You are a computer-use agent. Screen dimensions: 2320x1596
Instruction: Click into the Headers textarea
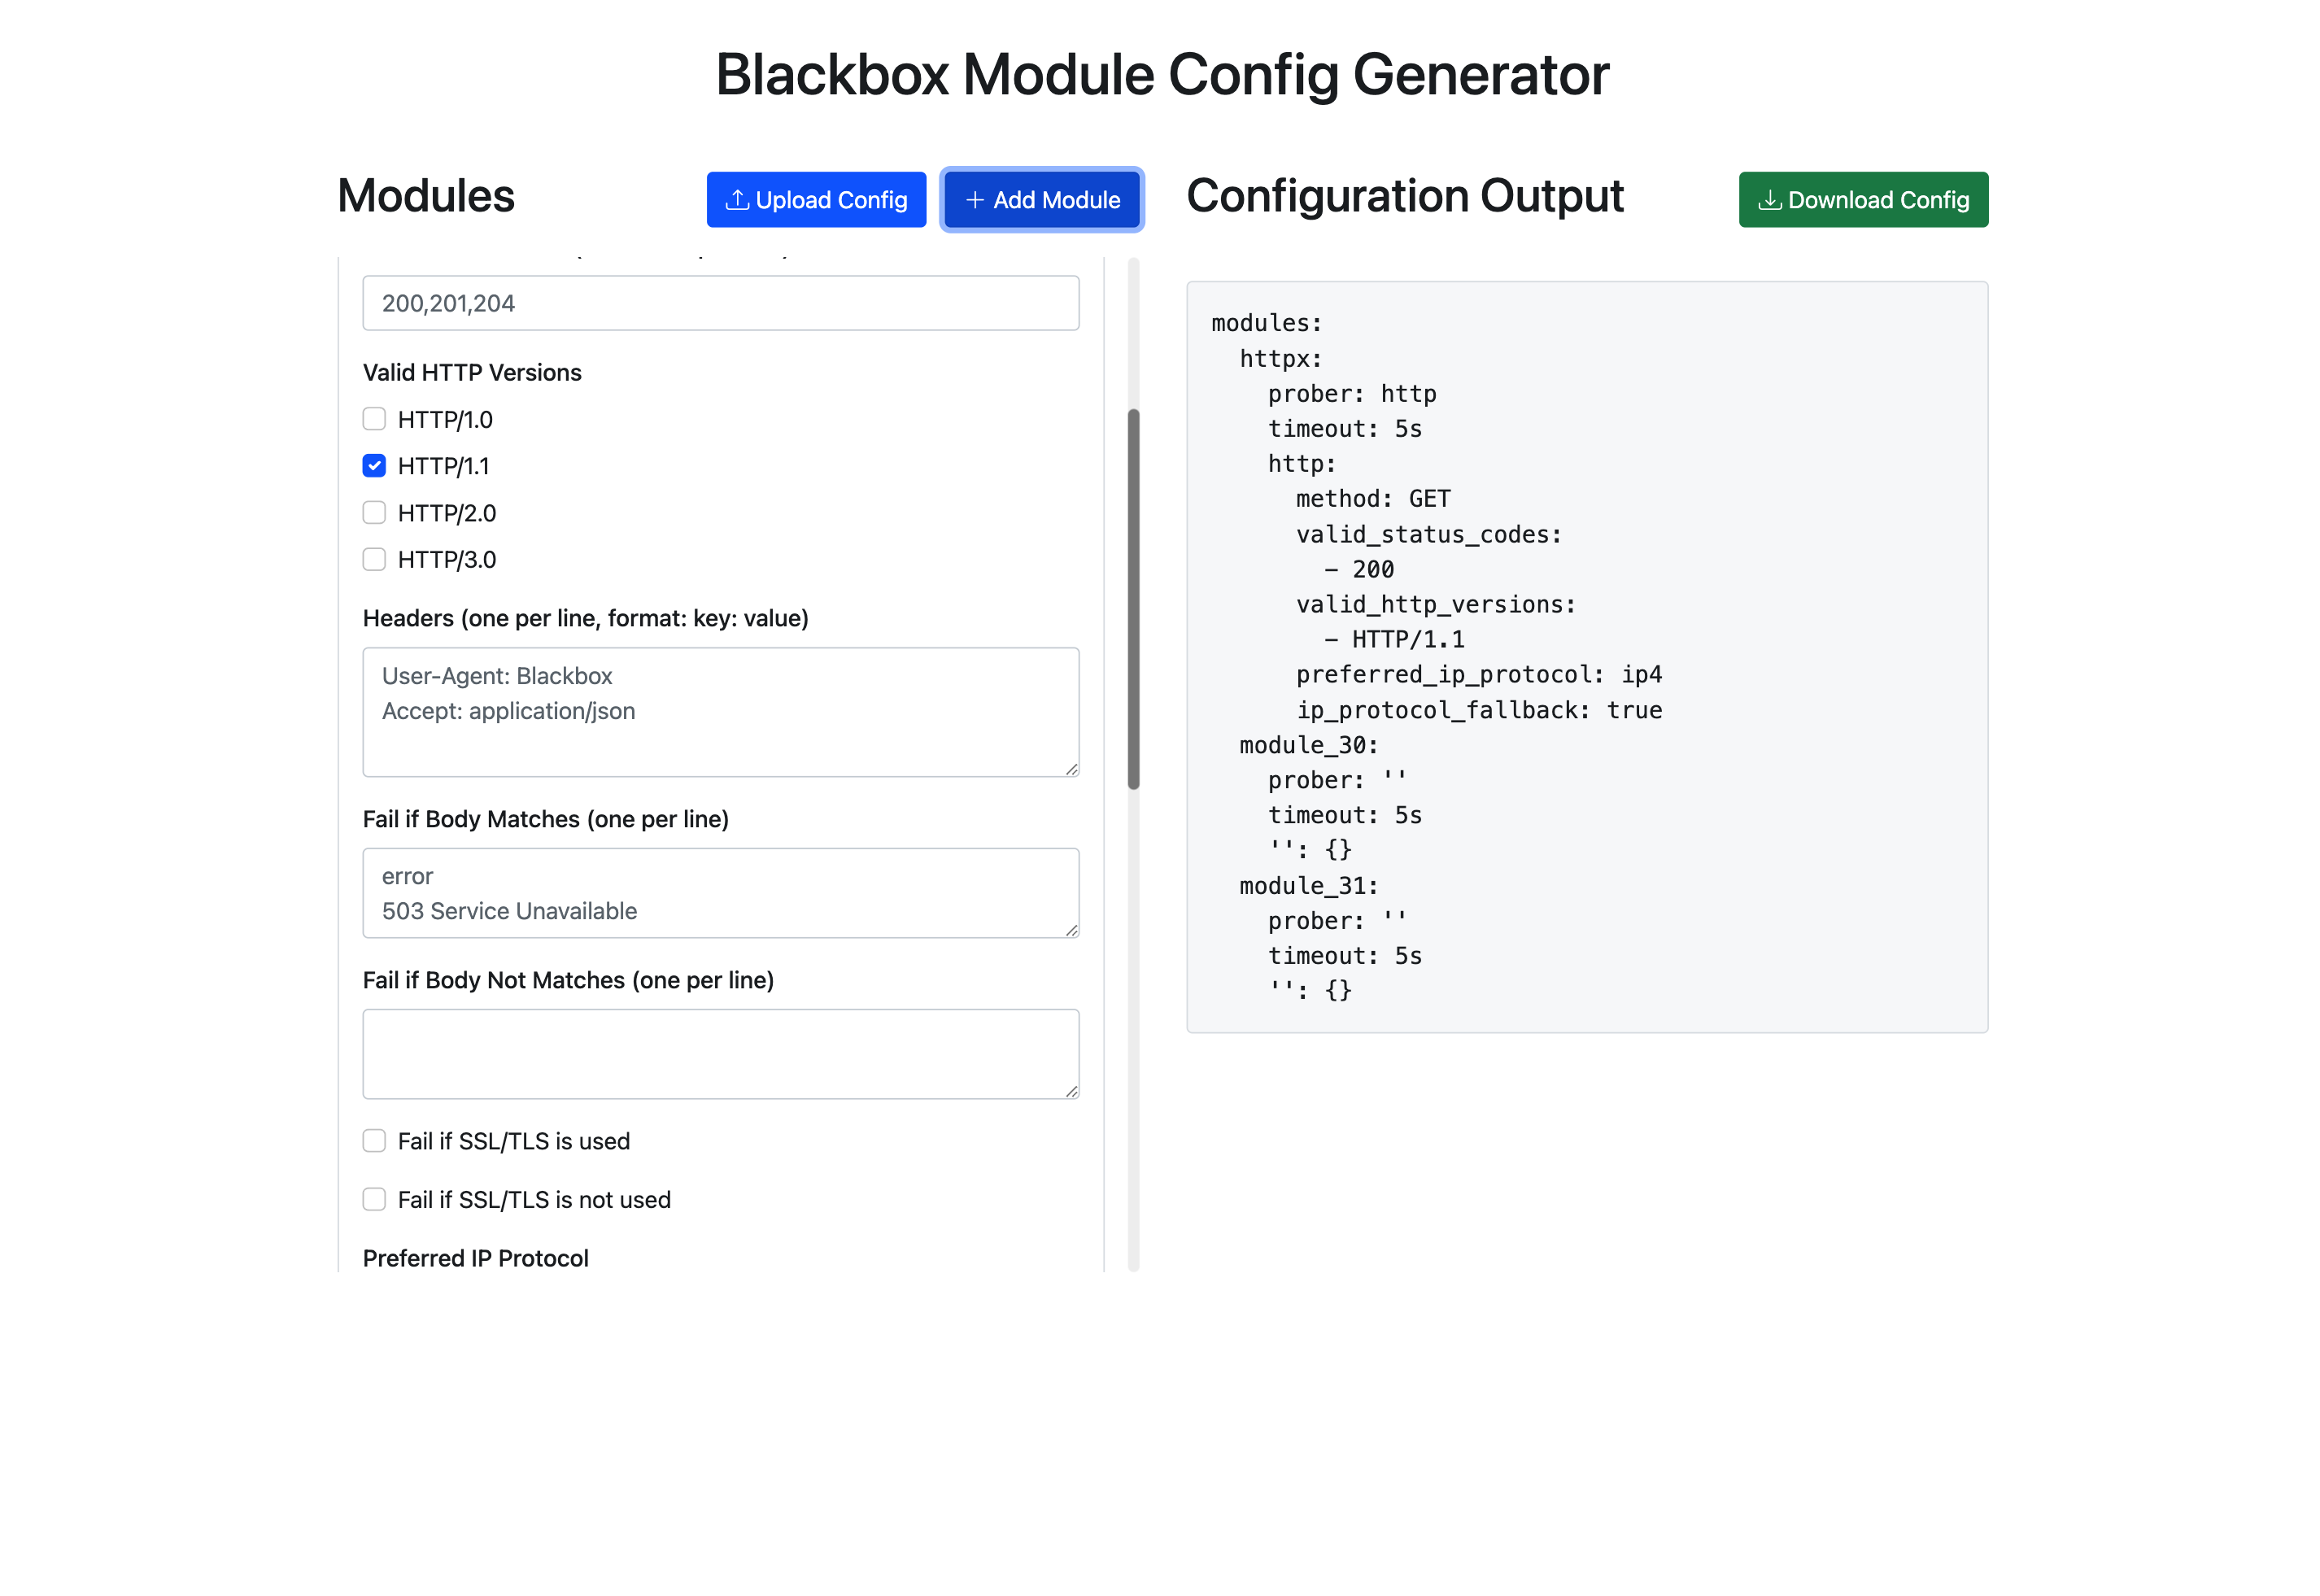pos(720,712)
